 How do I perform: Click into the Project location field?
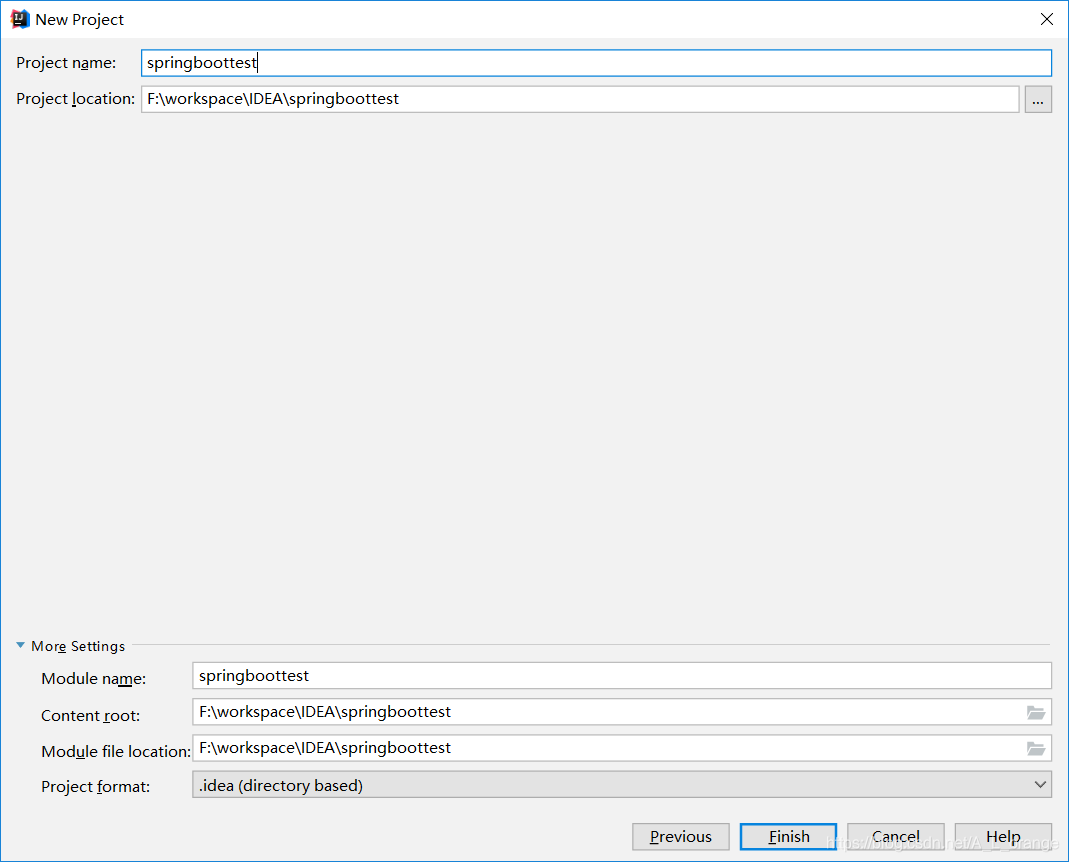pyautogui.click(x=580, y=100)
